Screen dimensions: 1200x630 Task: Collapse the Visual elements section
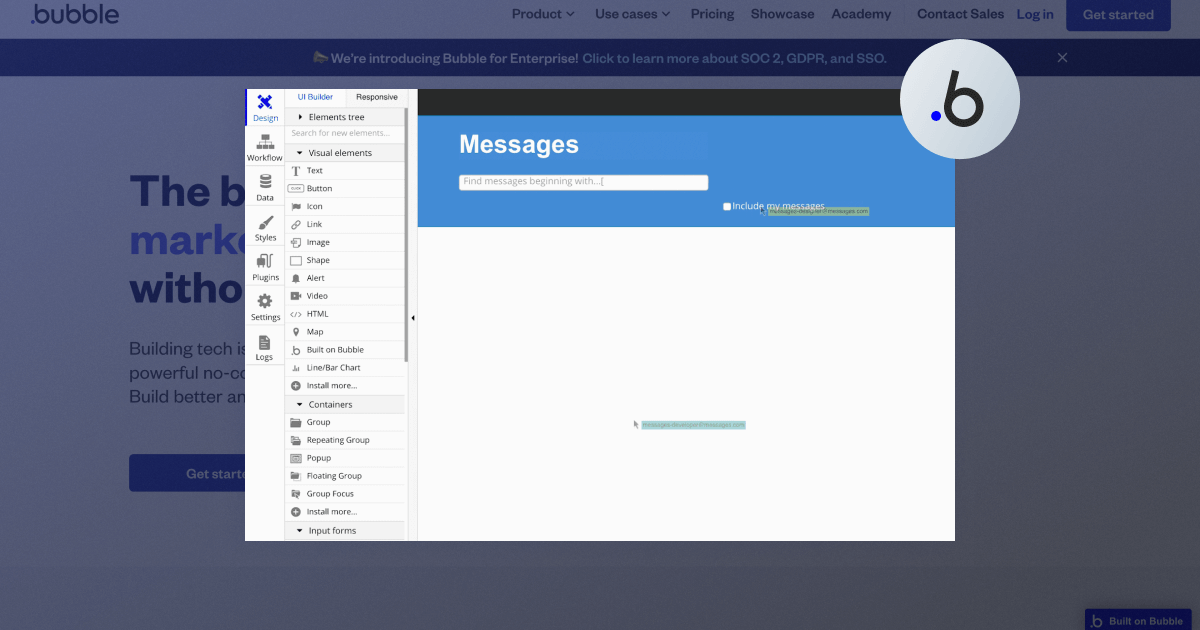[297, 152]
